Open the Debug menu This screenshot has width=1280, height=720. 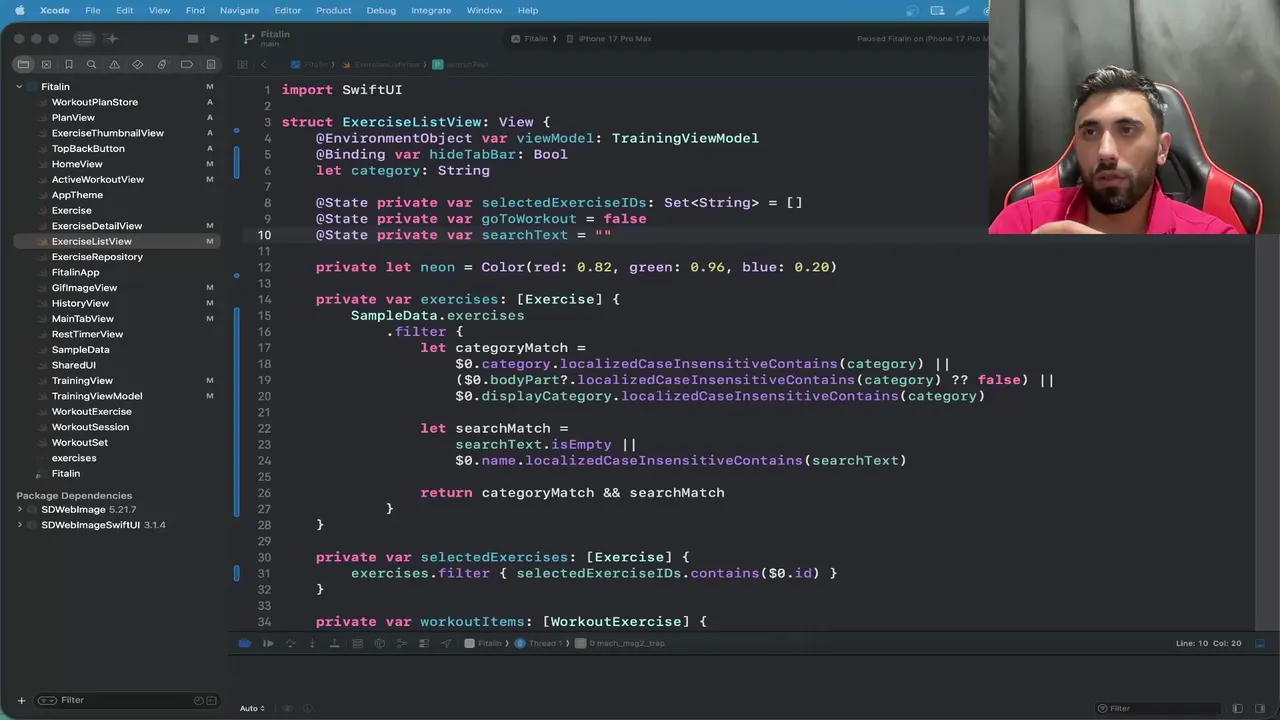[x=381, y=10]
